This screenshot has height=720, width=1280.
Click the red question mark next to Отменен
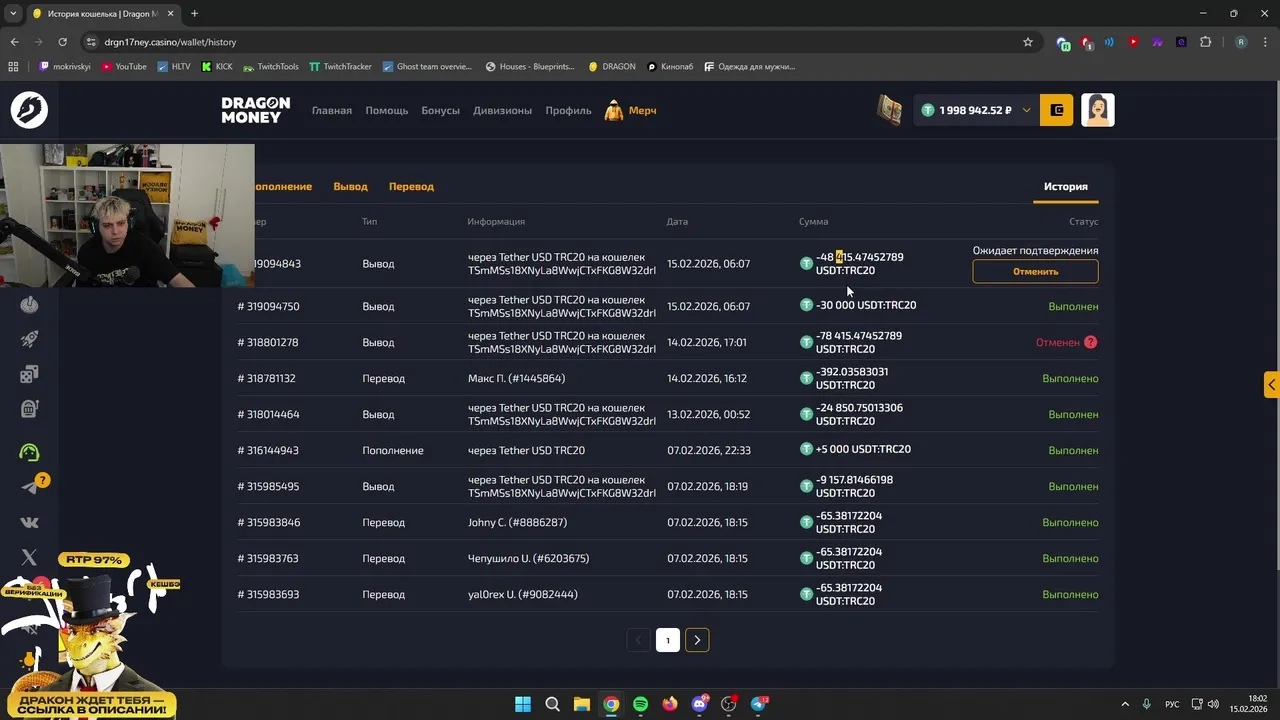pos(1090,342)
